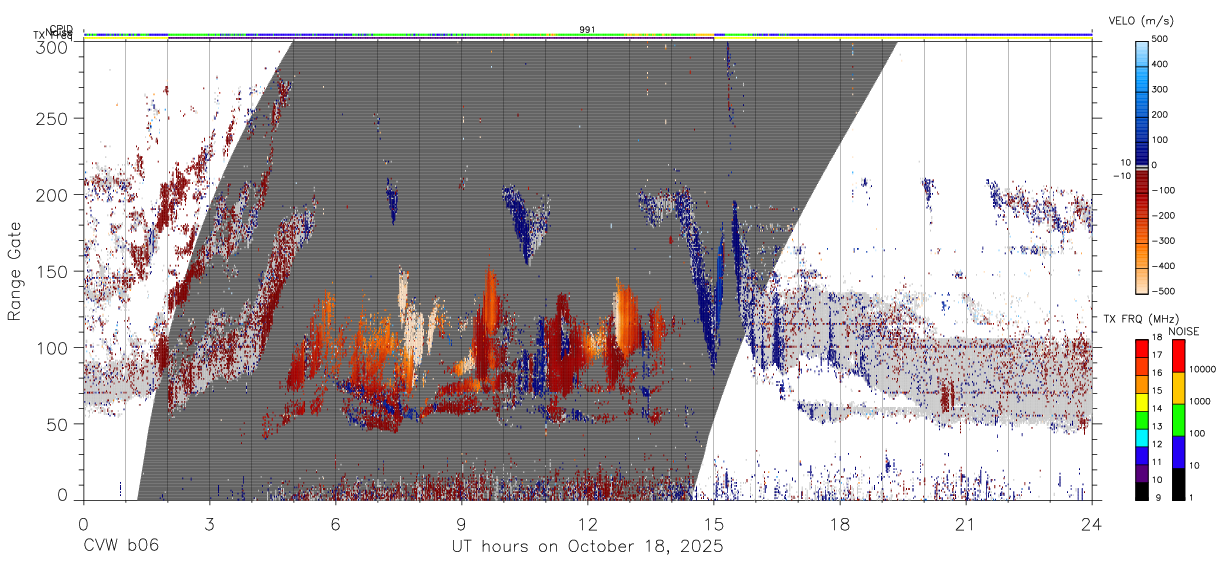Click the green 13–14 MHz TX FRQ swatch
This screenshot has height=567, width=1228.
[1141, 419]
